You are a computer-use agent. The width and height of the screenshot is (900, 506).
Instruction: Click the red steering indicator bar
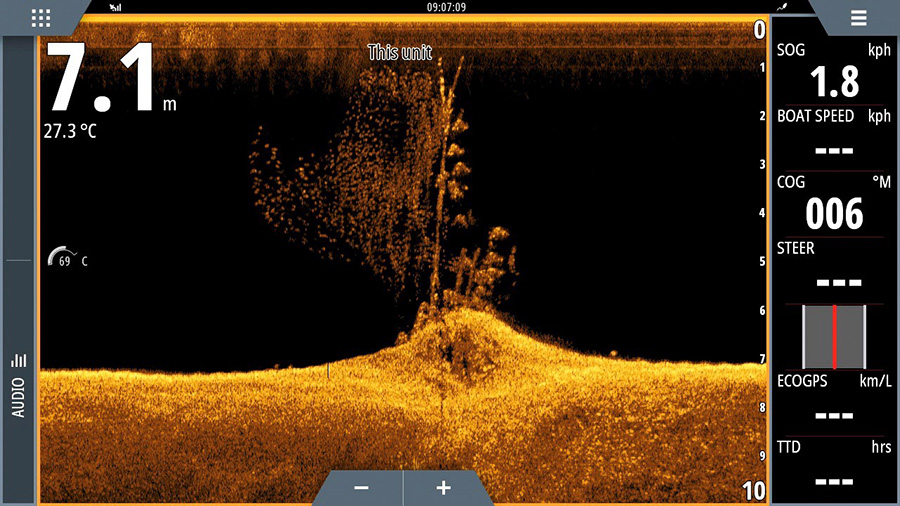pos(834,336)
